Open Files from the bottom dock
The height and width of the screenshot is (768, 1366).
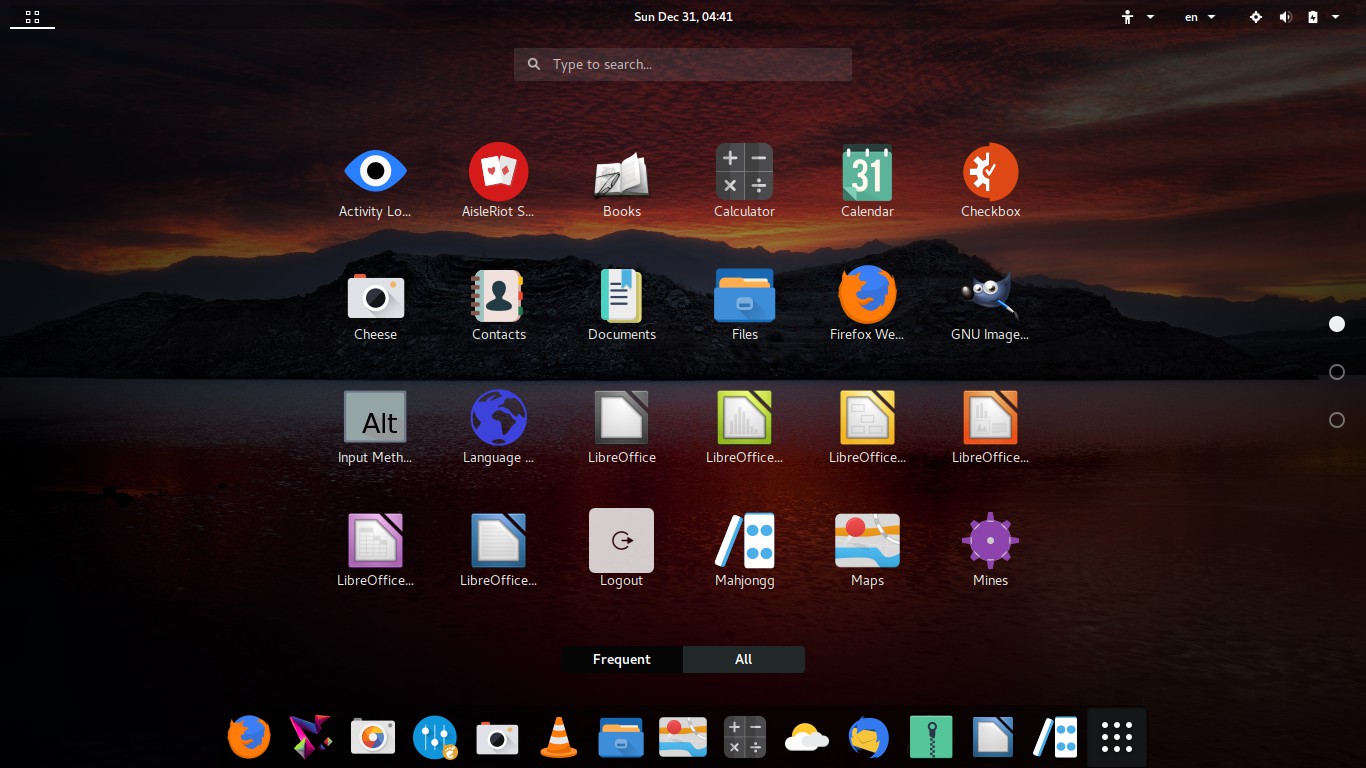621,738
